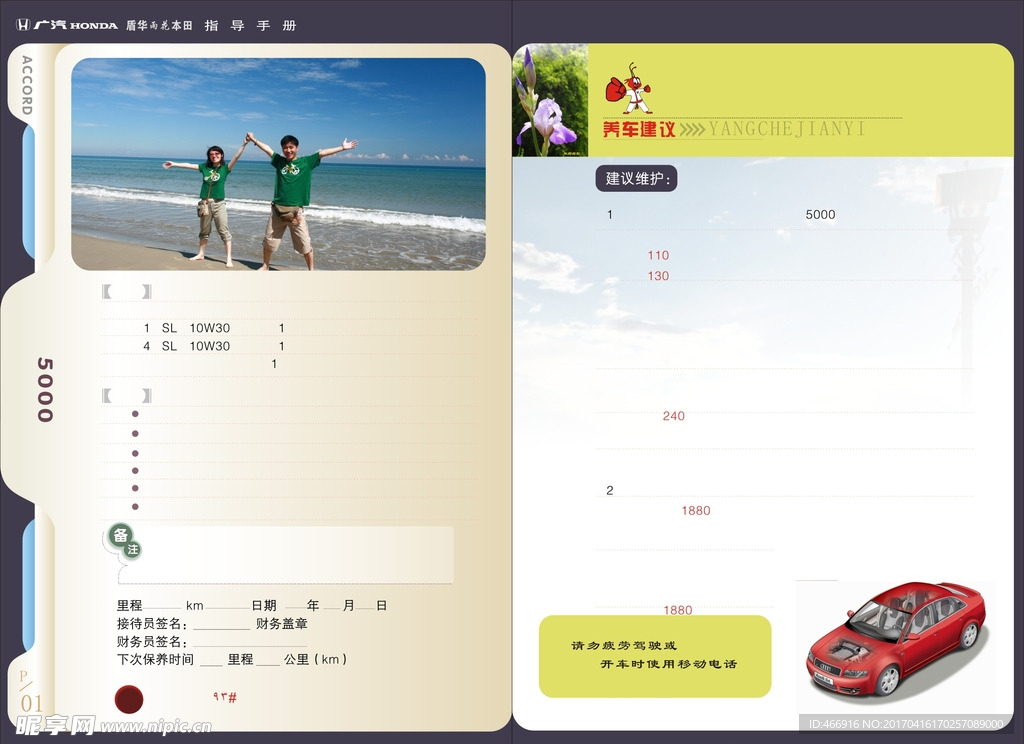1024x744 pixels.
Task: Click the YANGCHEJIANYI pinyin text
Action: pos(787,129)
